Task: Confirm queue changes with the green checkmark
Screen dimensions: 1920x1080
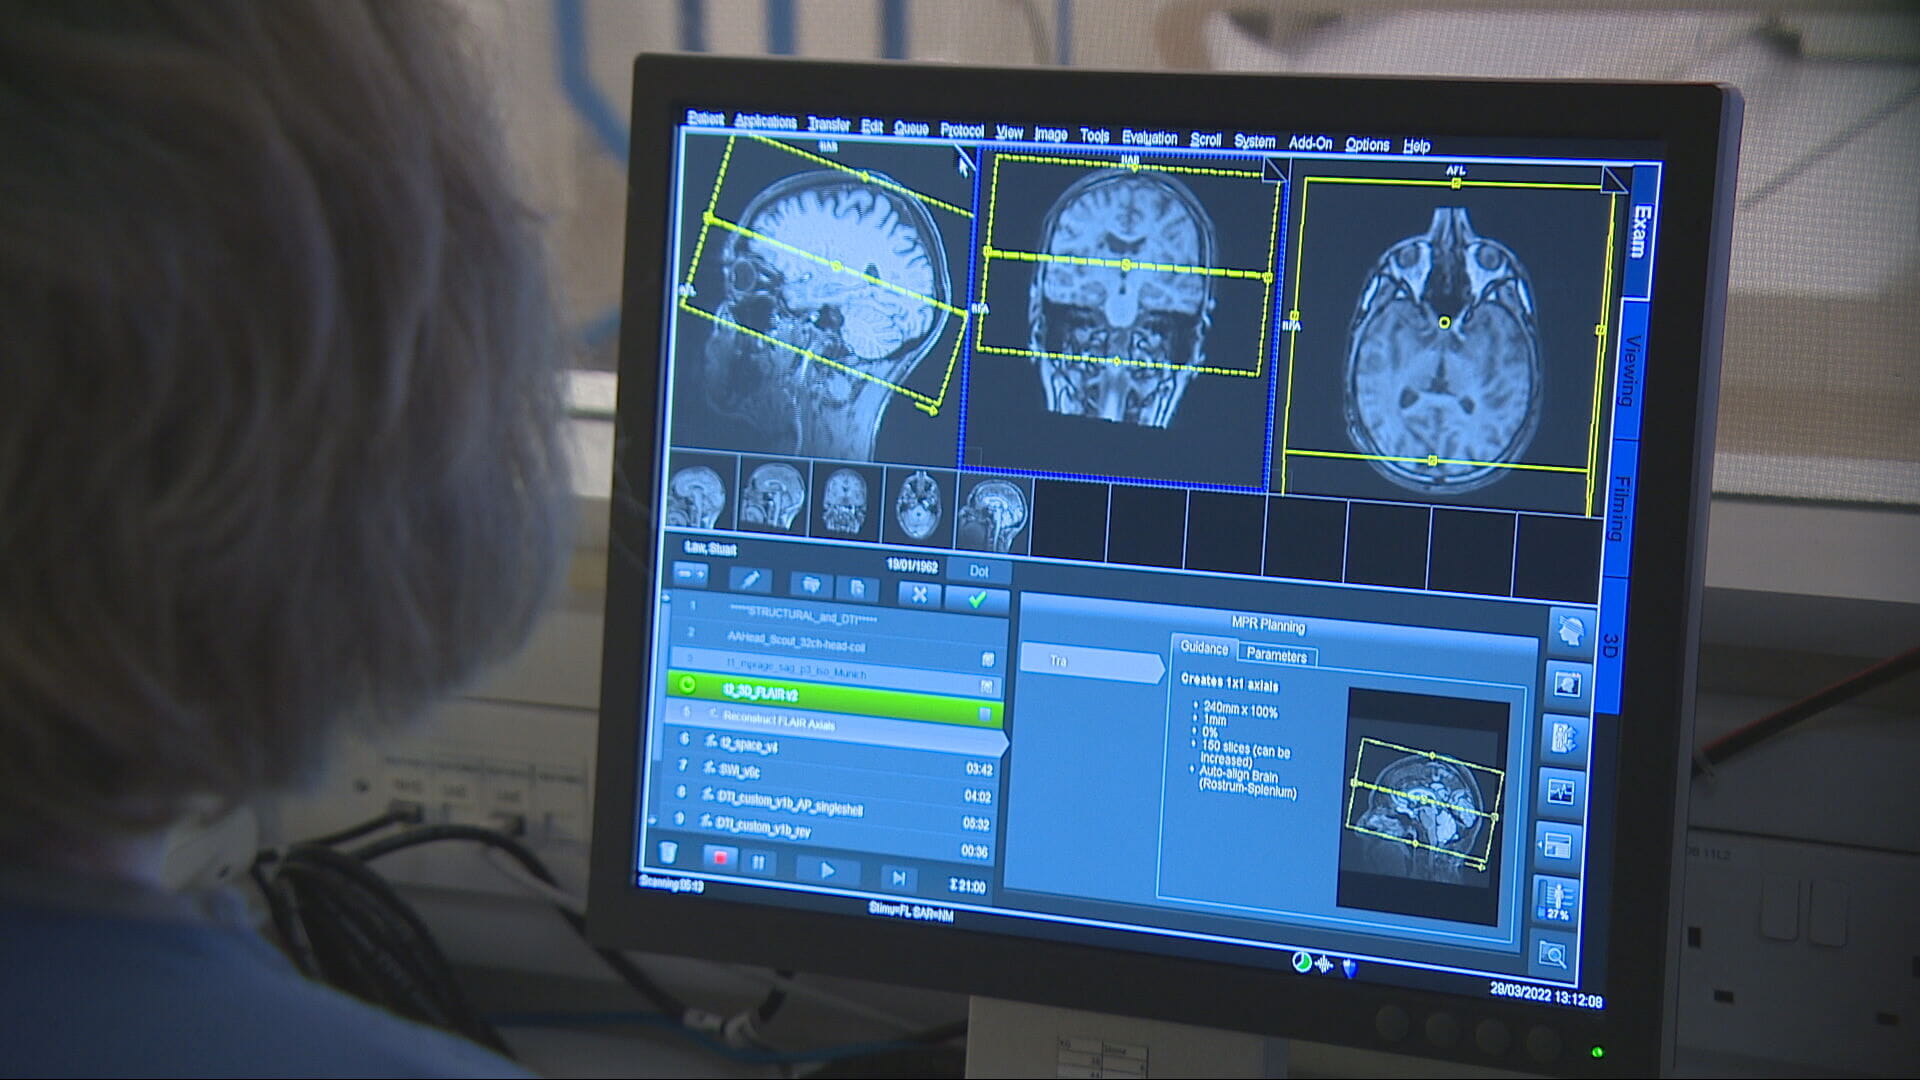Action: pos(976,598)
